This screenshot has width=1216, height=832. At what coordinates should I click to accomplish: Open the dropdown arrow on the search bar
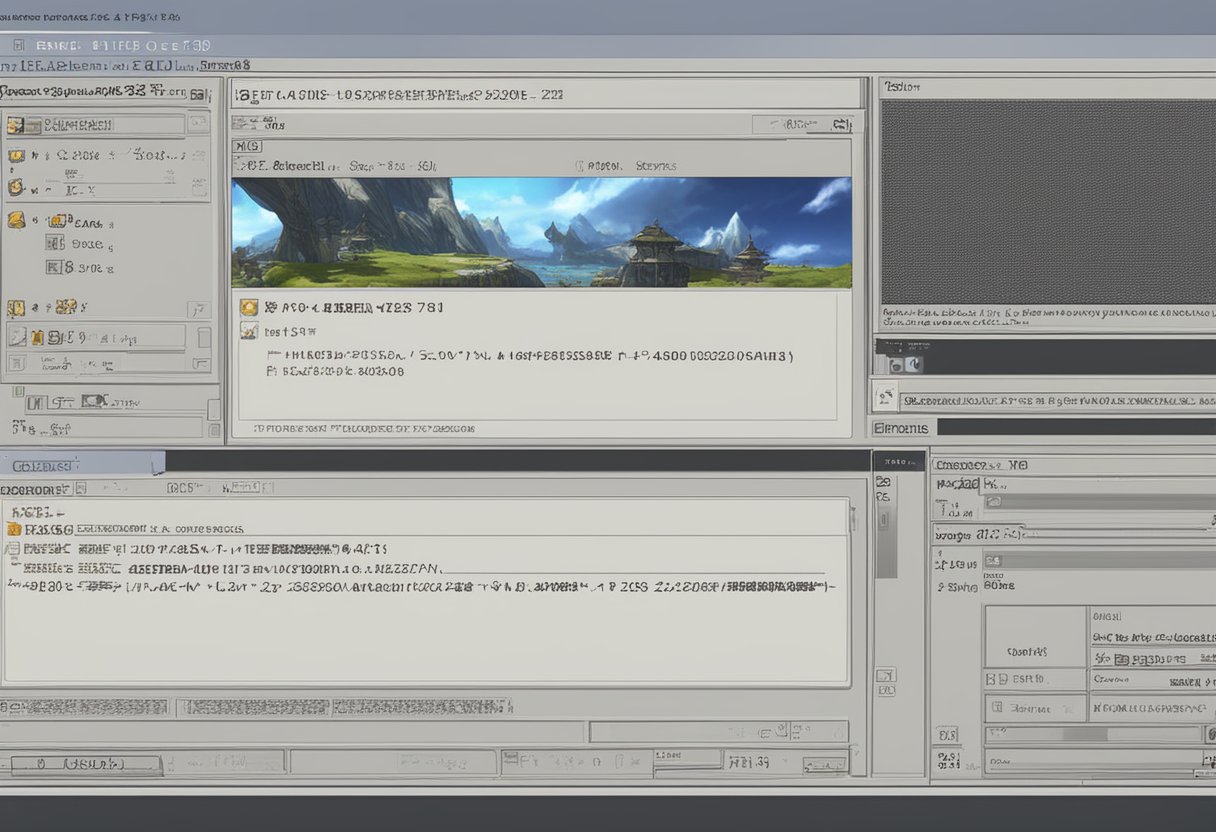[843, 126]
